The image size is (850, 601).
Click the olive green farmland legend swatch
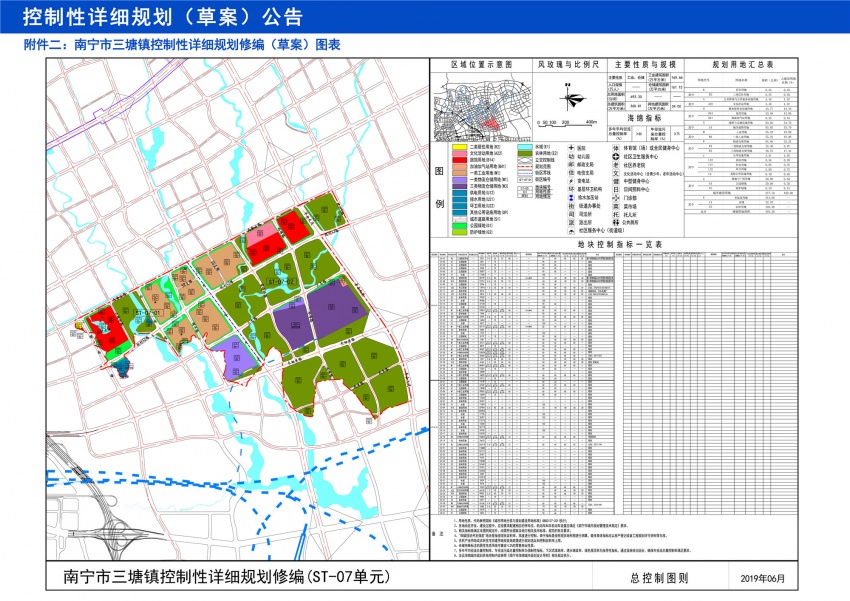[x=525, y=153]
